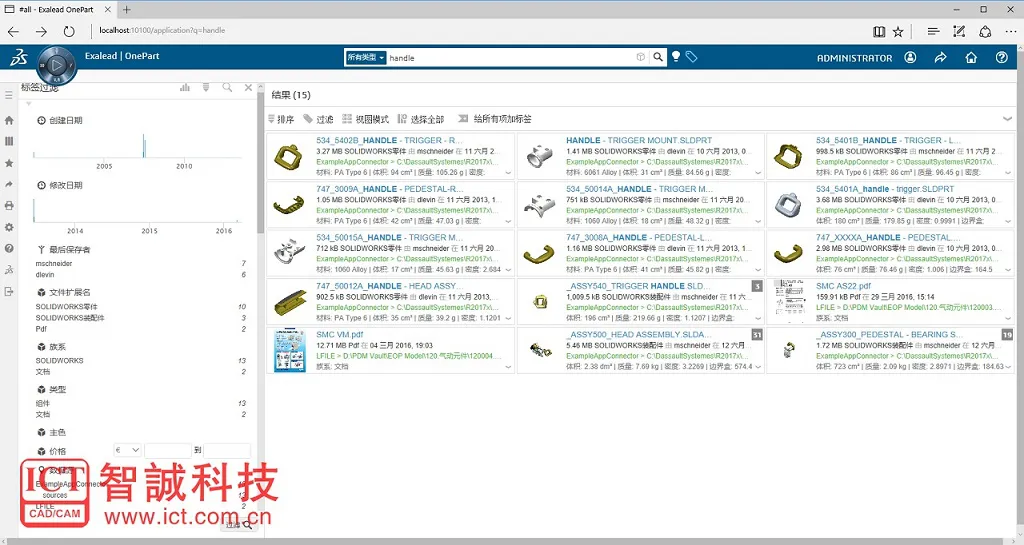Open the 所有类型 type dropdown
The image size is (1024, 545).
click(365, 58)
